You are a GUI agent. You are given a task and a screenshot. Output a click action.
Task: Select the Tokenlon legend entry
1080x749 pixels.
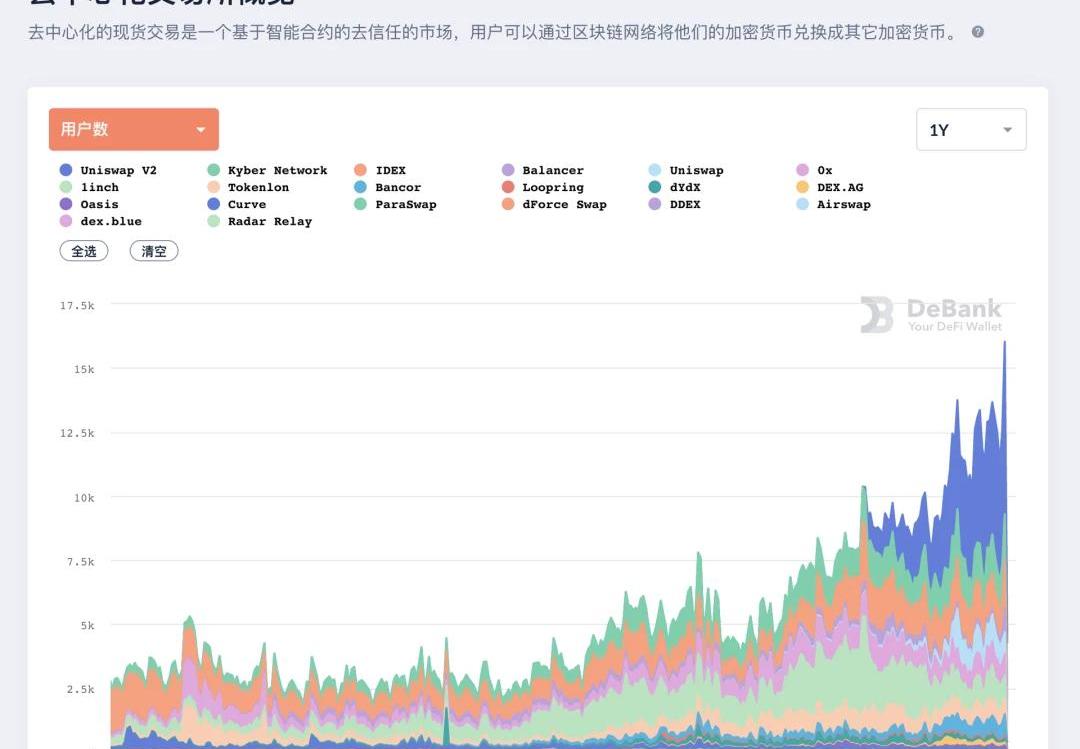(x=258, y=187)
